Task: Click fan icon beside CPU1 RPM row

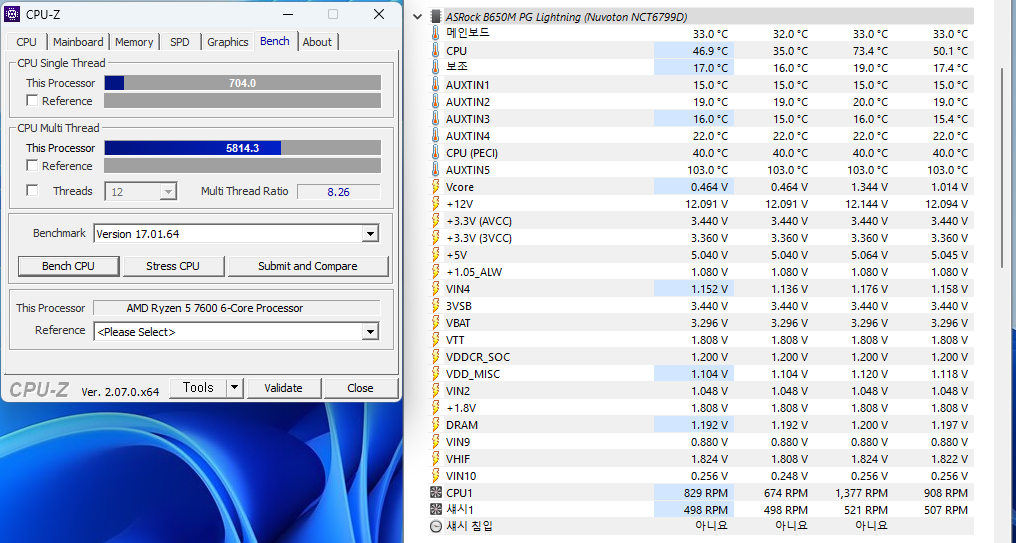Action: tap(436, 493)
